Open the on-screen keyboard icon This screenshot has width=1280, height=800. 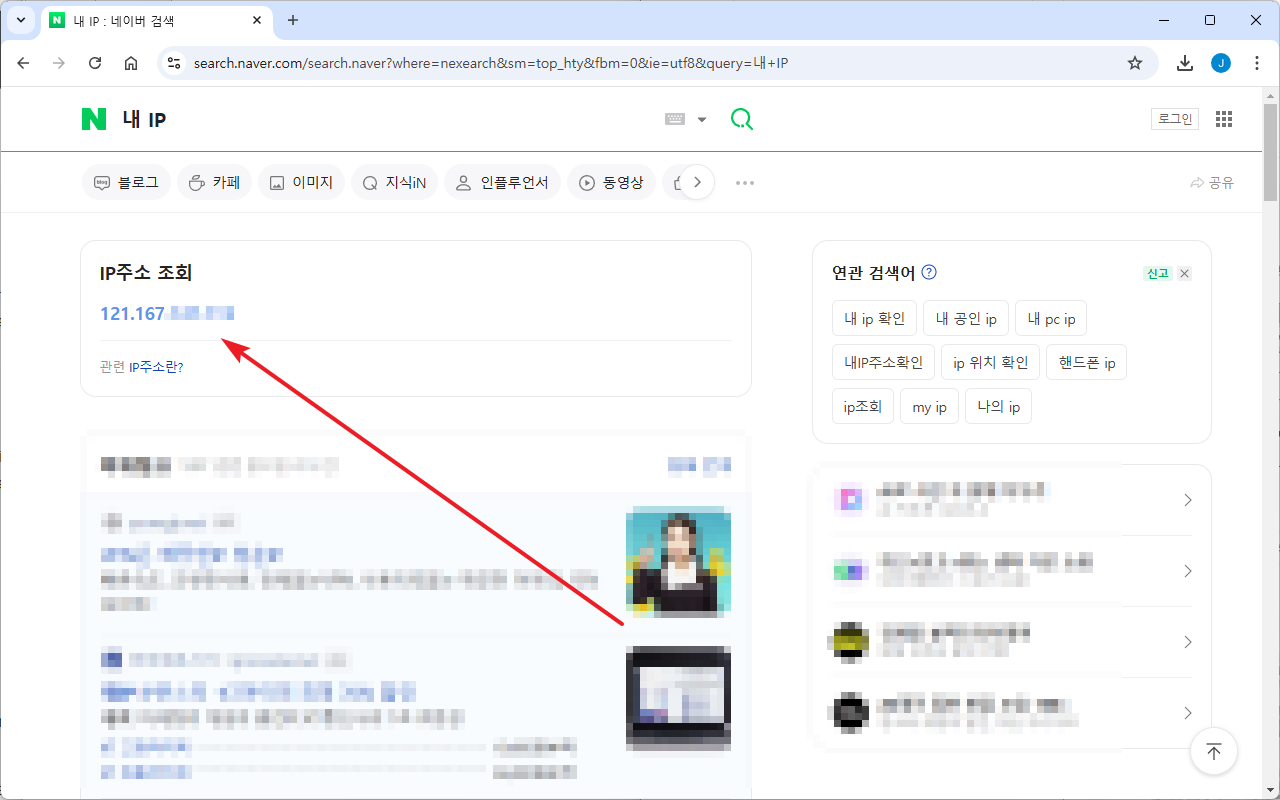[675, 119]
